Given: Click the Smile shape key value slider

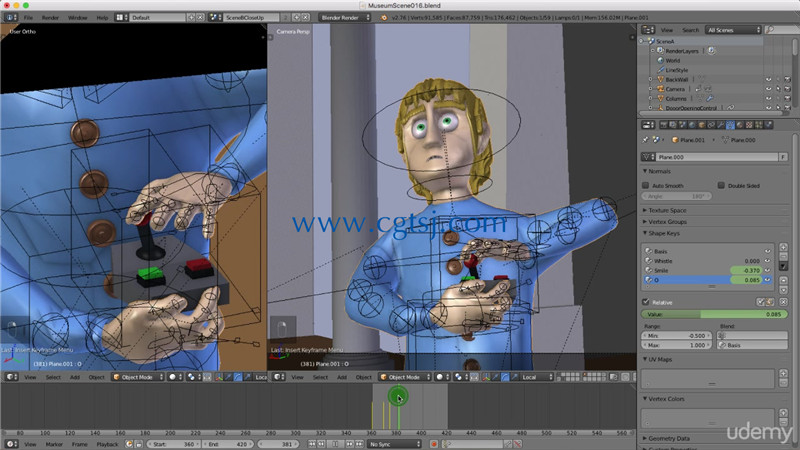Looking at the screenshot, I should pyautogui.click(x=746, y=270).
